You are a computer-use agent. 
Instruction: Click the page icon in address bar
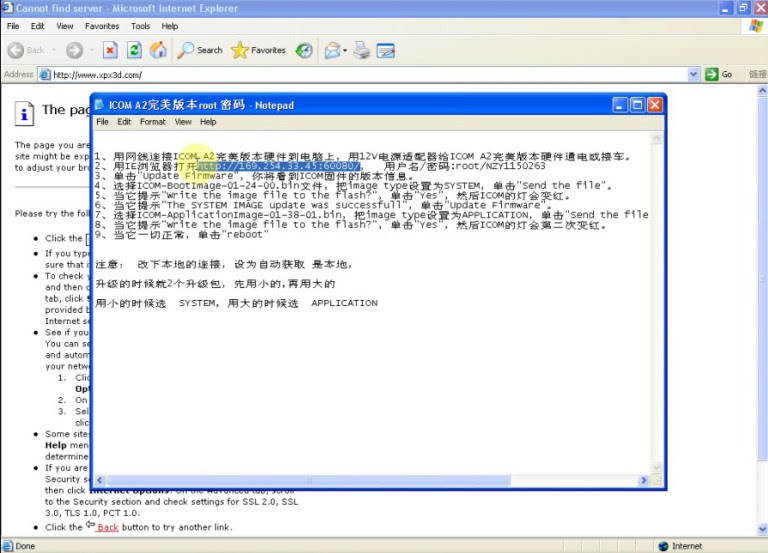pos(45,74)
